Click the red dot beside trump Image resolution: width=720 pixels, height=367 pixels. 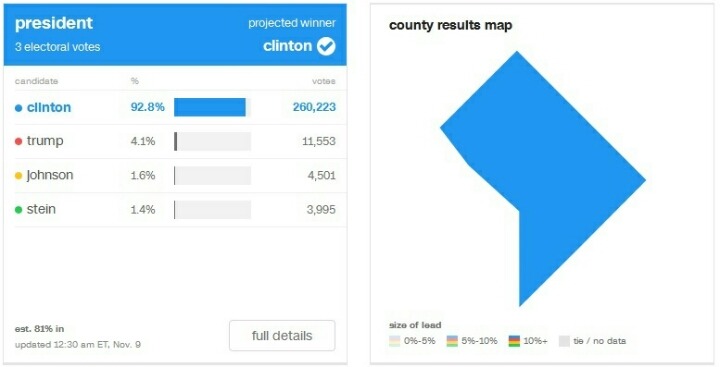[18, 141]
